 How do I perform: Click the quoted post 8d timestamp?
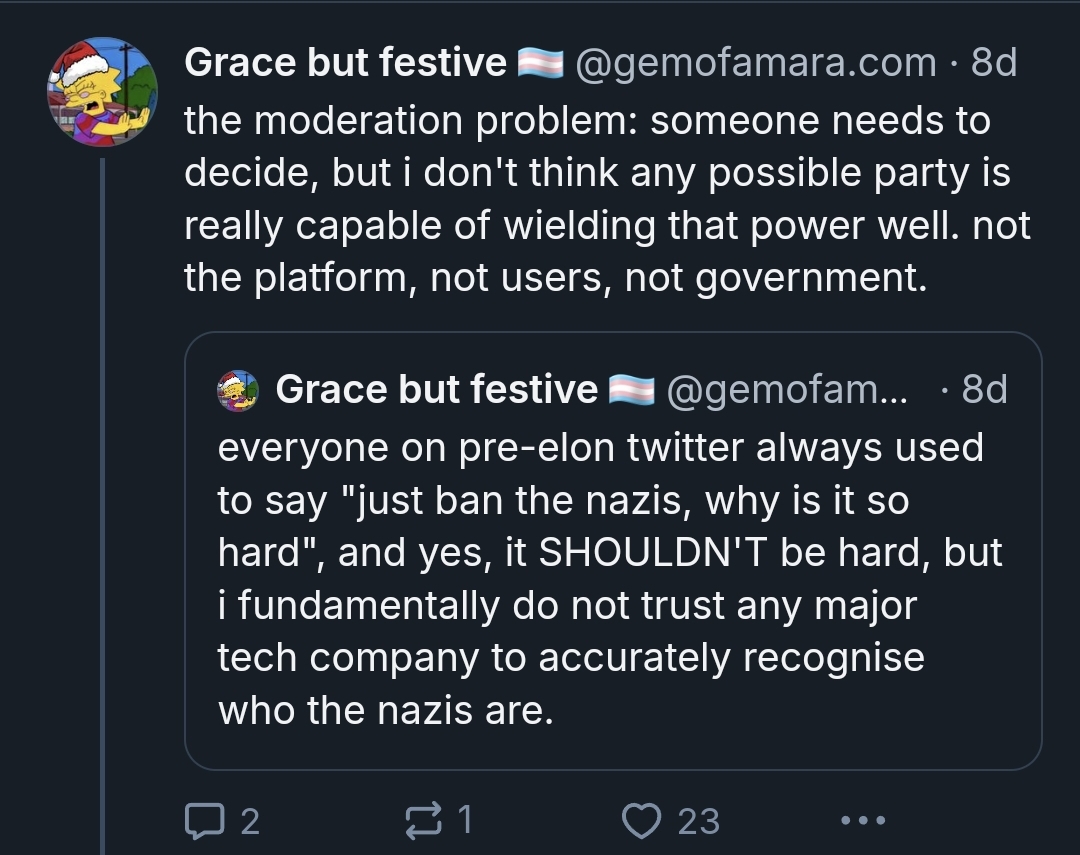[x=984, y=389]
